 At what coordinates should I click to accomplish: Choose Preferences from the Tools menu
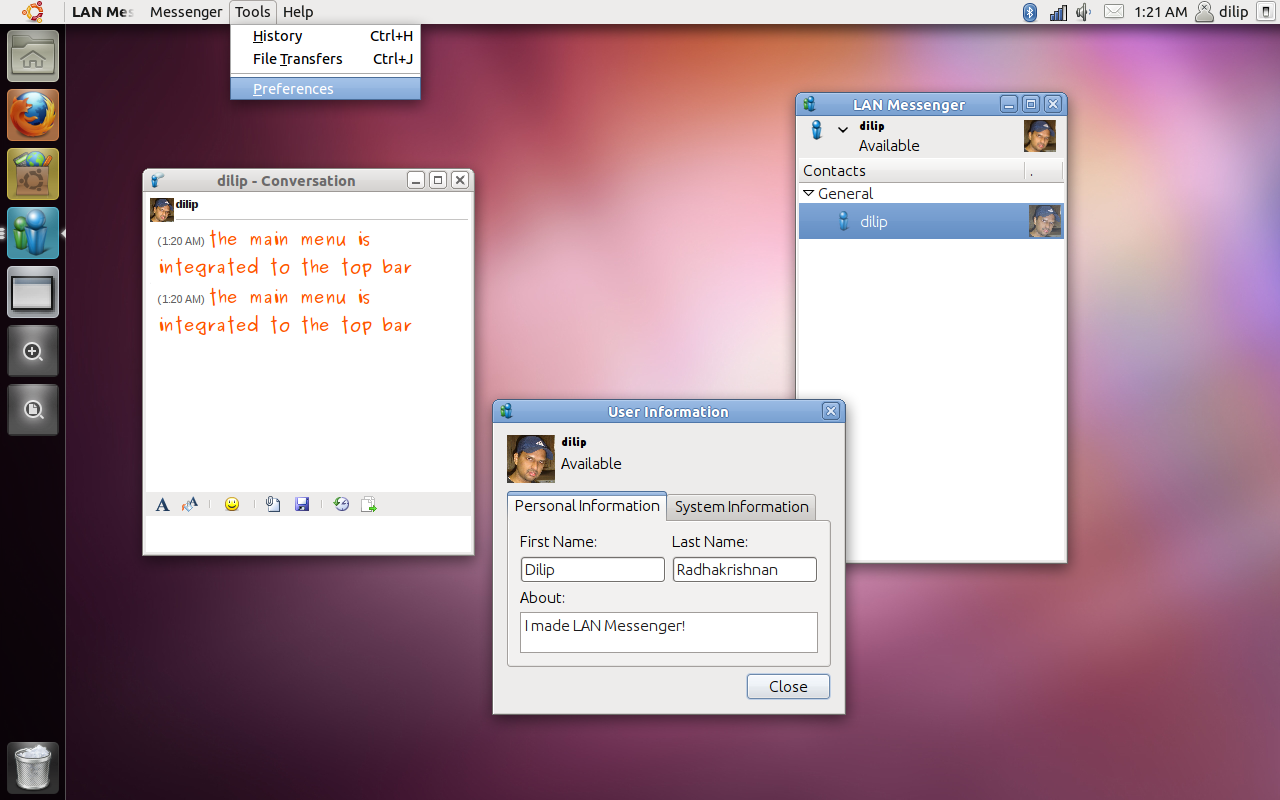325,89
